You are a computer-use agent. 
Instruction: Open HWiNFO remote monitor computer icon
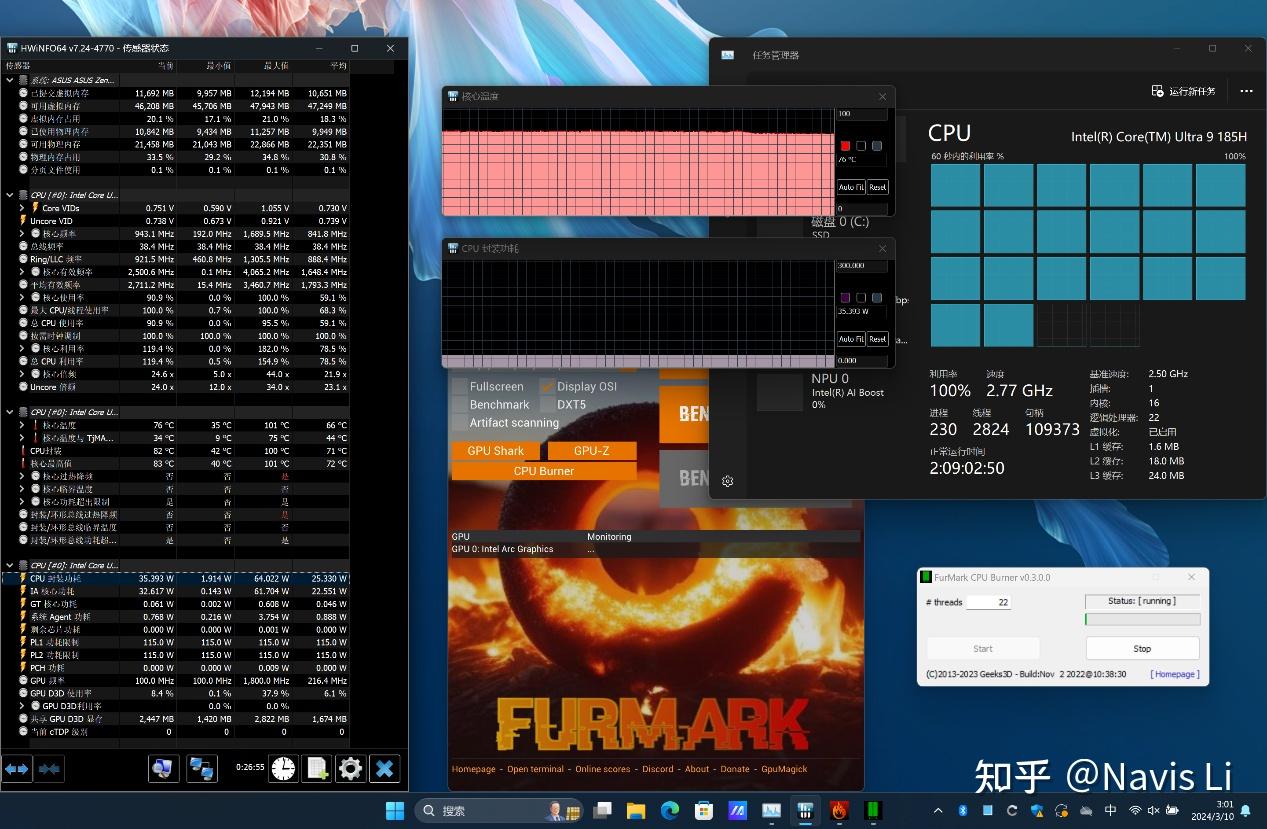pos(164,768)
